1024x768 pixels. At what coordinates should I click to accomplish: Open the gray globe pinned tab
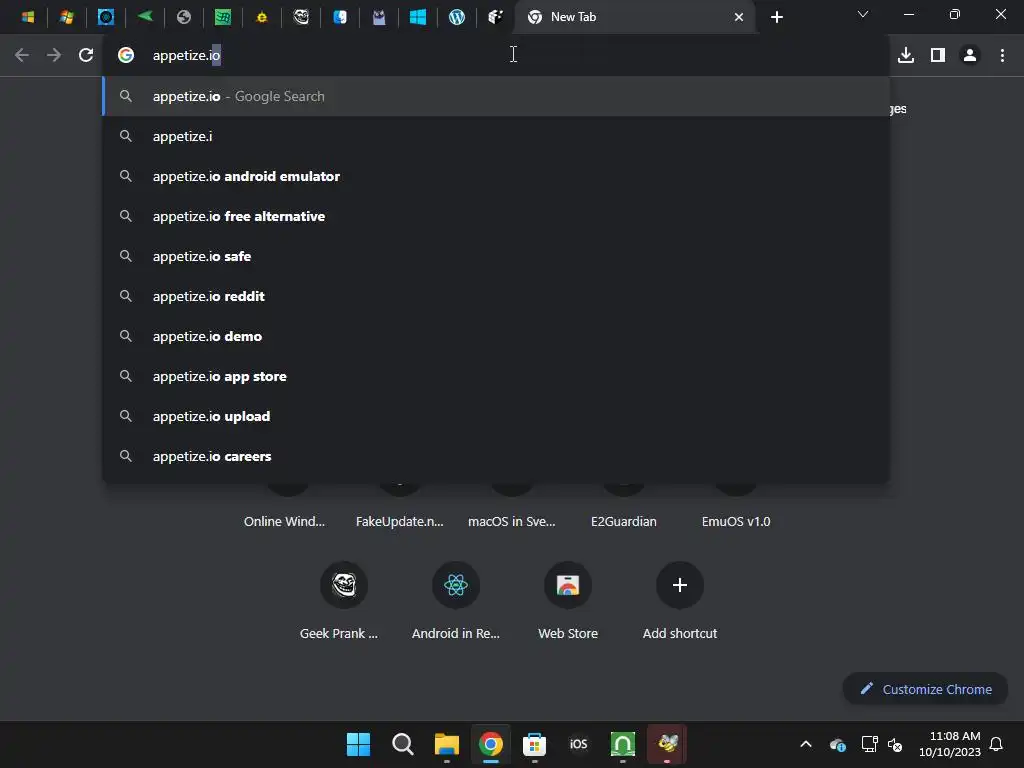tap(184, 17)
